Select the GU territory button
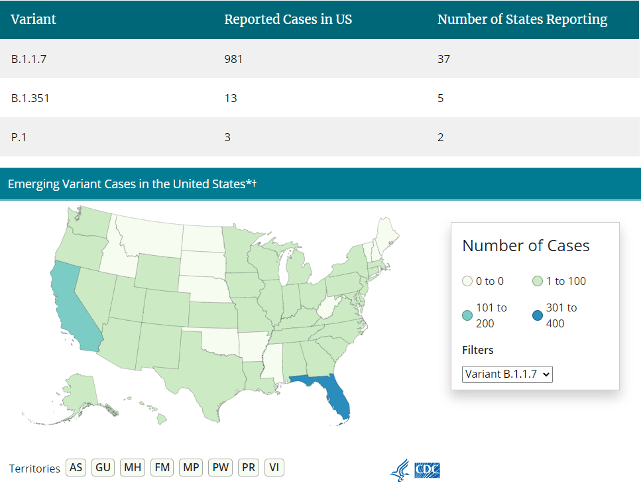Image resolution: width=642 pixels, height=504 pixels. (x=103, y=468)
